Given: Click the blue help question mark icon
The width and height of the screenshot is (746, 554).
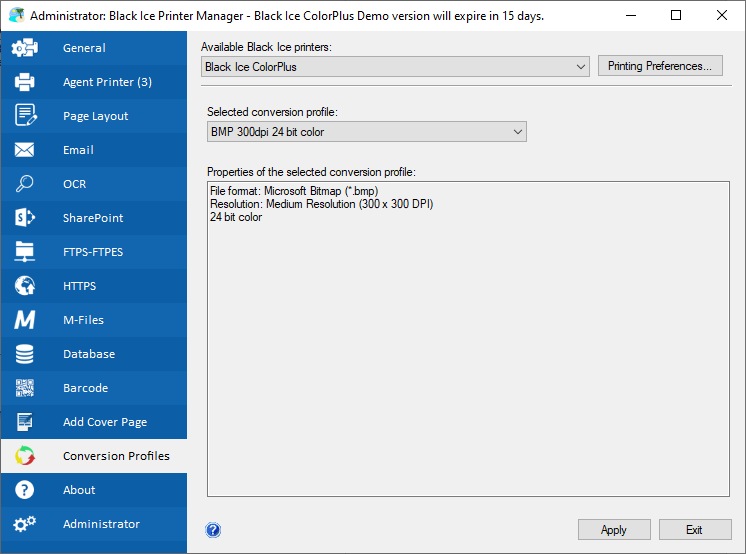Looking at the screenshot, I should 213,530.
